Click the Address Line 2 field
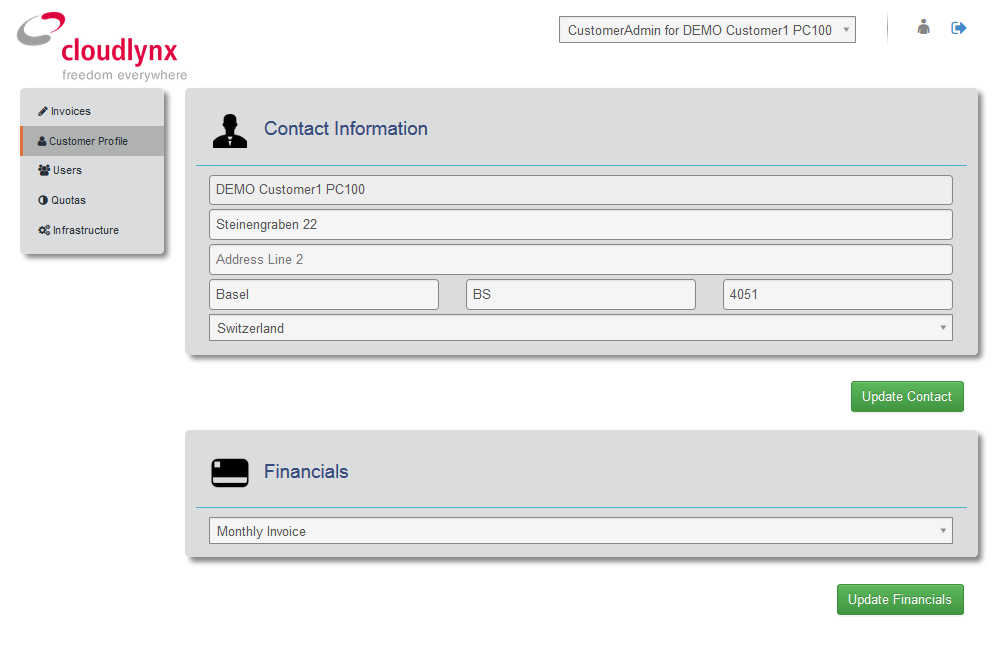This screenshot has width=995, height=651. pos(581,260)
